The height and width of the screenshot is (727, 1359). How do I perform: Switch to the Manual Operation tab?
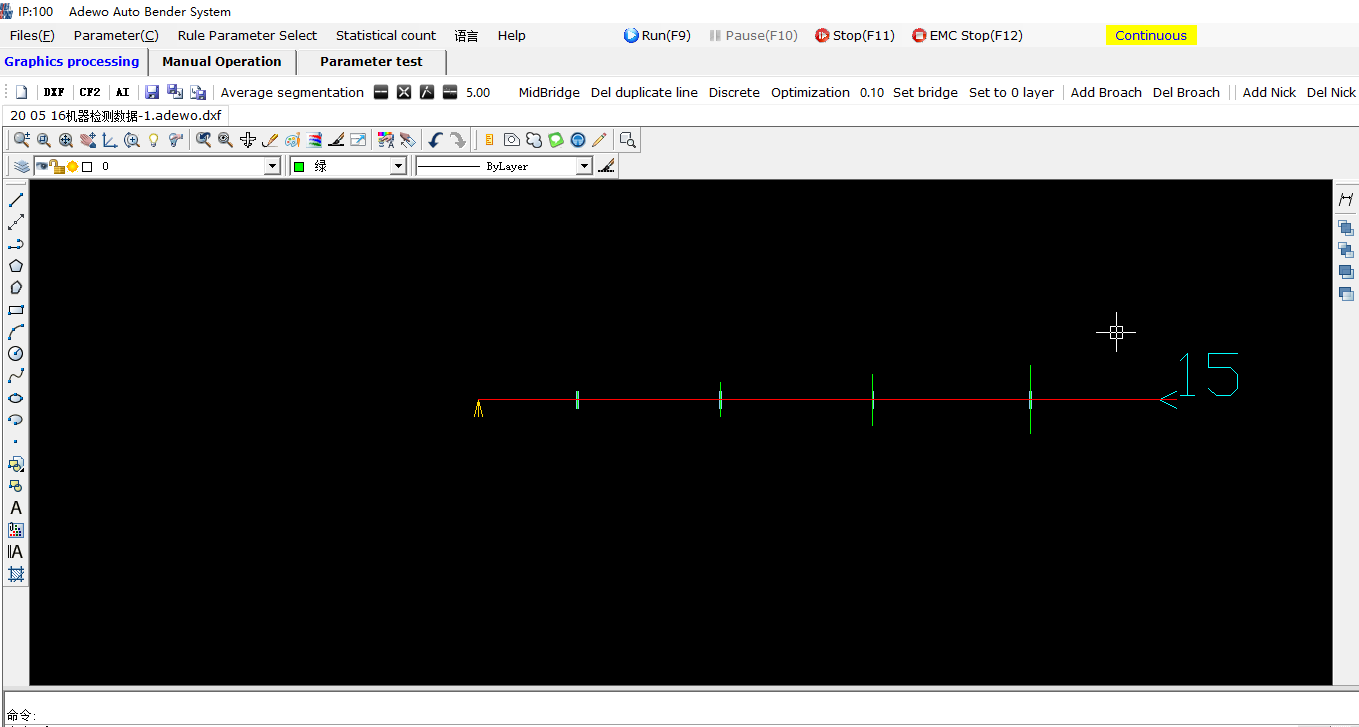click(222, 62)
